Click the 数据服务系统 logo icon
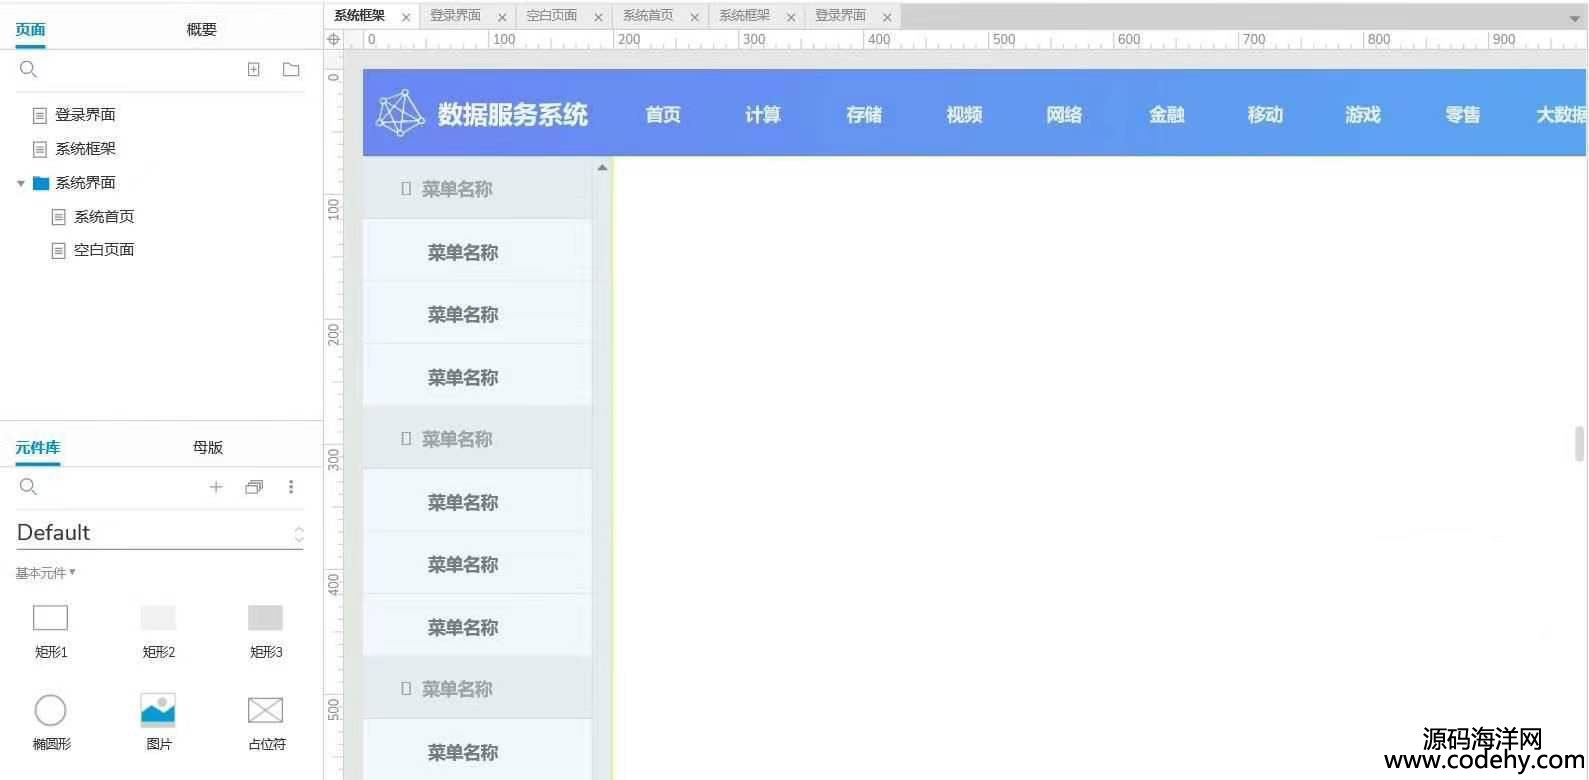Image resolution: width=1589 pixels, height=780 pixels. [x=400, y=113]
